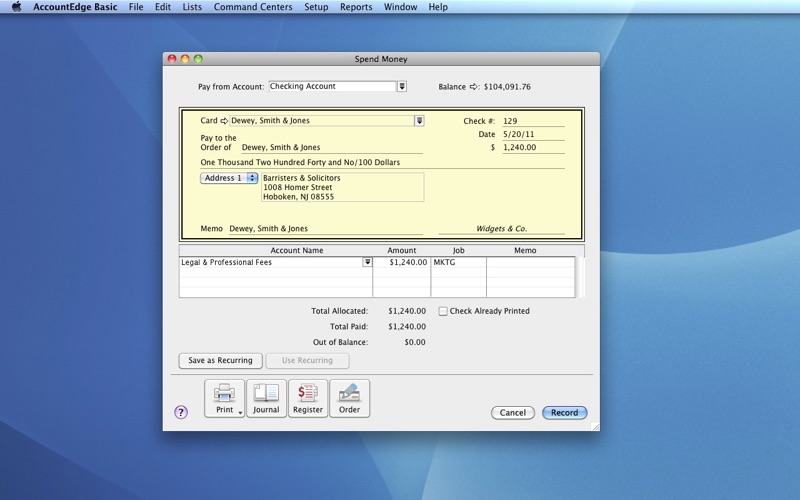This screenshot has width=800, height=500.
Task: Open the Address 1 popup selector
Action: 229,178
